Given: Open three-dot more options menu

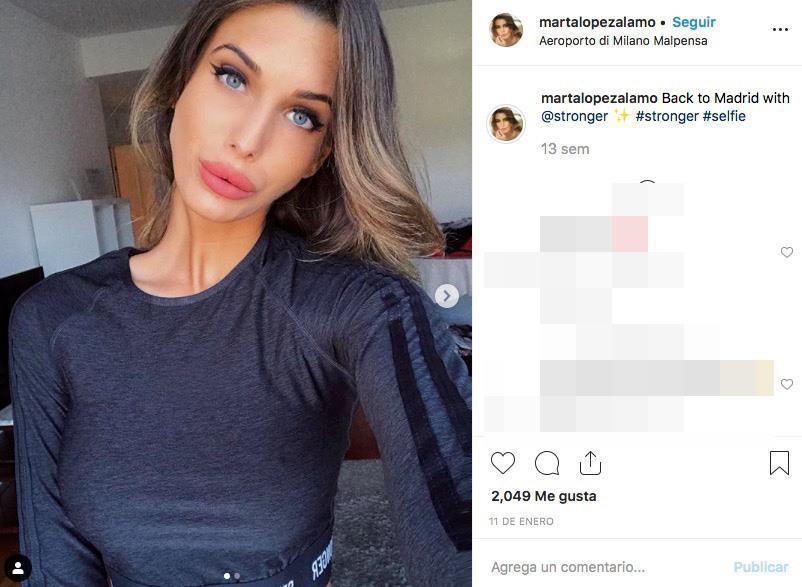Looking at the screenshot, I should pyautogui.click(x=780, y=30).
